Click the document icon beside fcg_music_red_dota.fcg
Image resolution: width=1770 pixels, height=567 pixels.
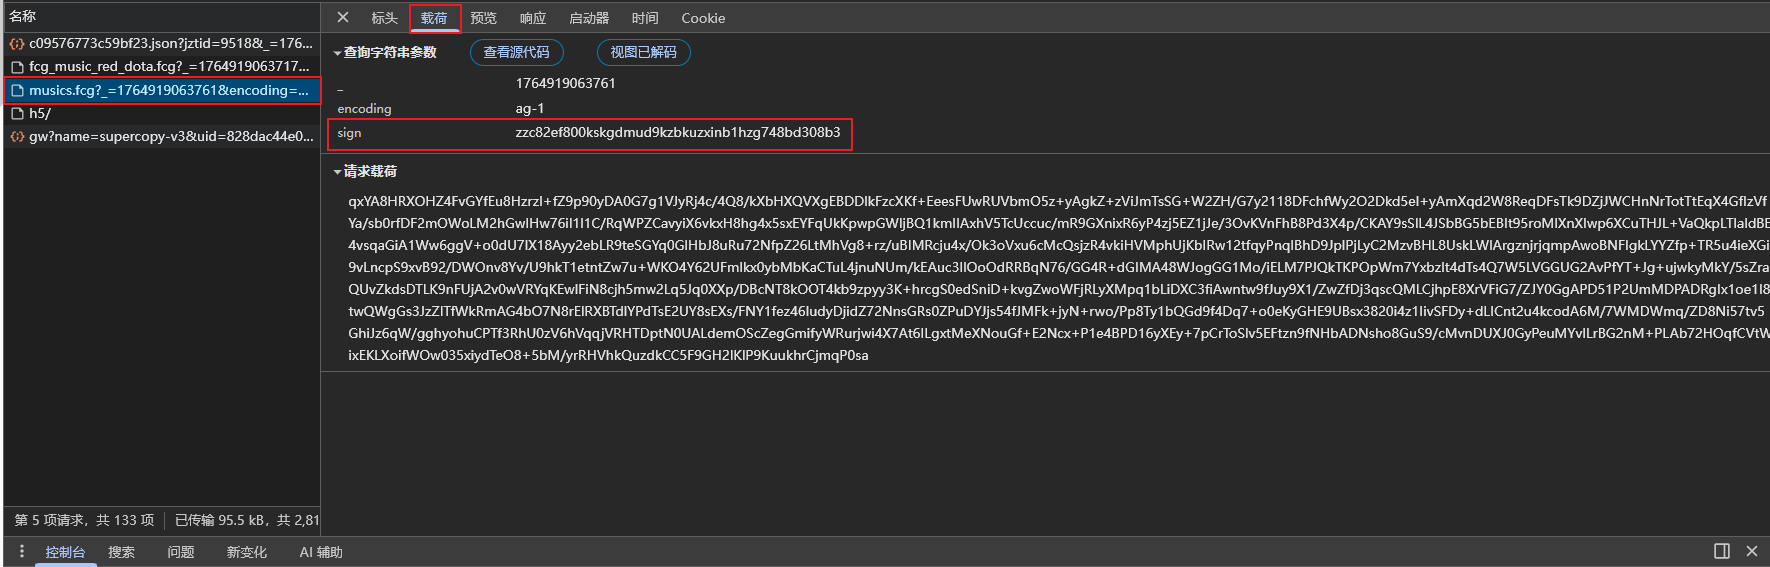click(x=17, y=66)
